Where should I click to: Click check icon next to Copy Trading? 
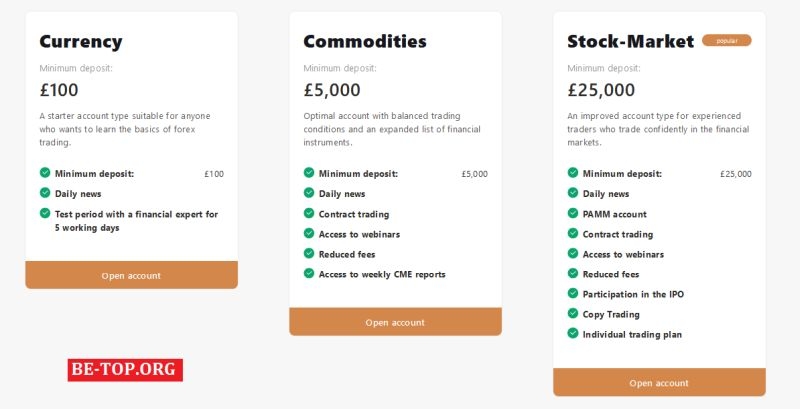574,313
